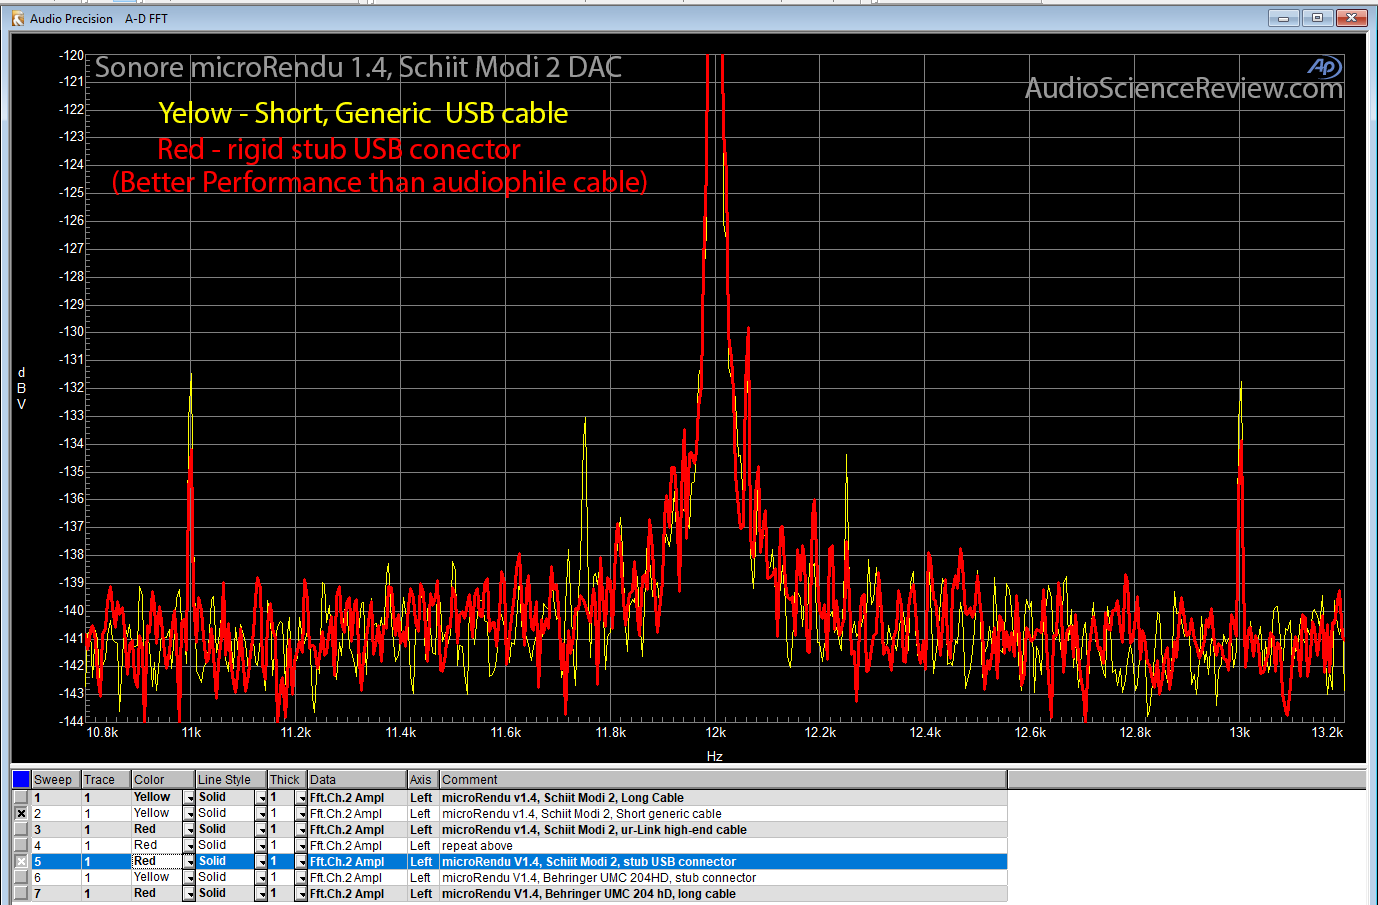Viewport: 1378px width, 905px height.
Task: Tick the checkbox for sweep 7
Action: click(x=21, y=894)
